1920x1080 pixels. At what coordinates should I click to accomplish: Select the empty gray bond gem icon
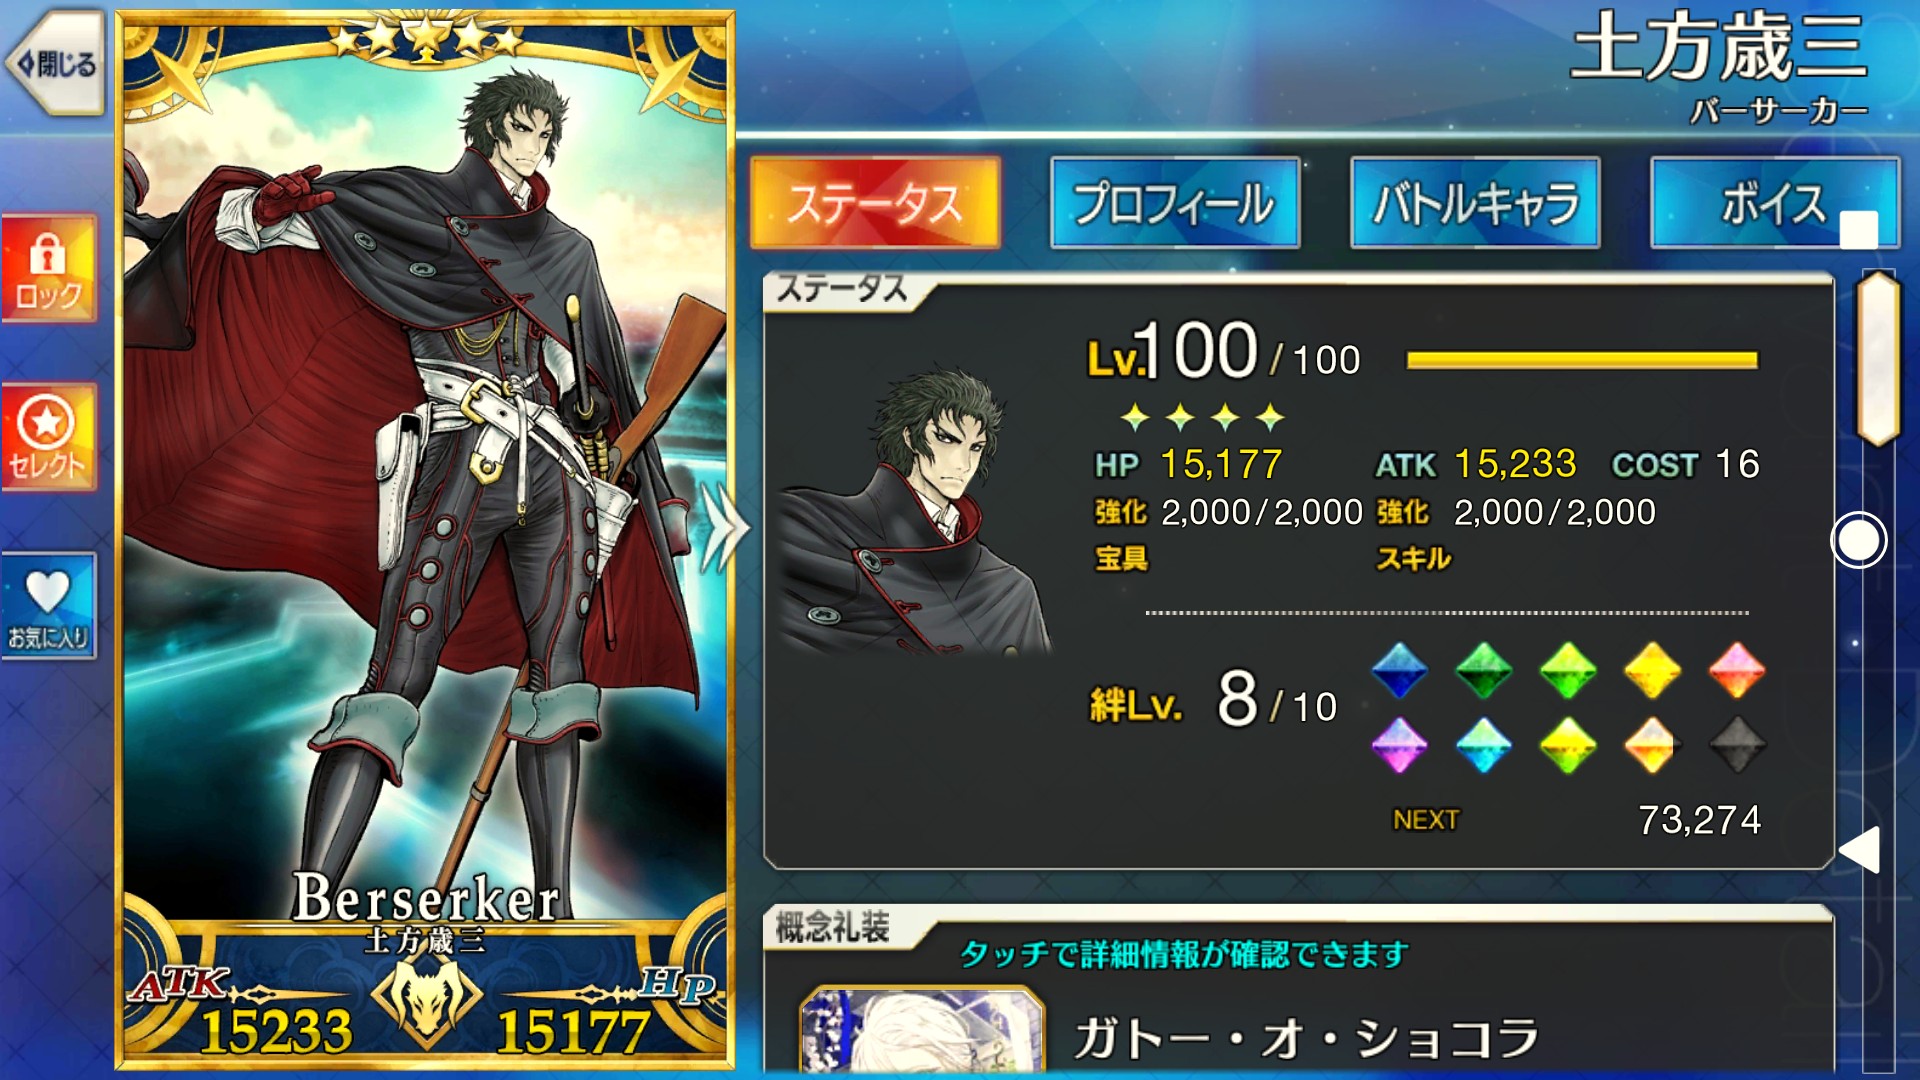[x=1737, y=745]
